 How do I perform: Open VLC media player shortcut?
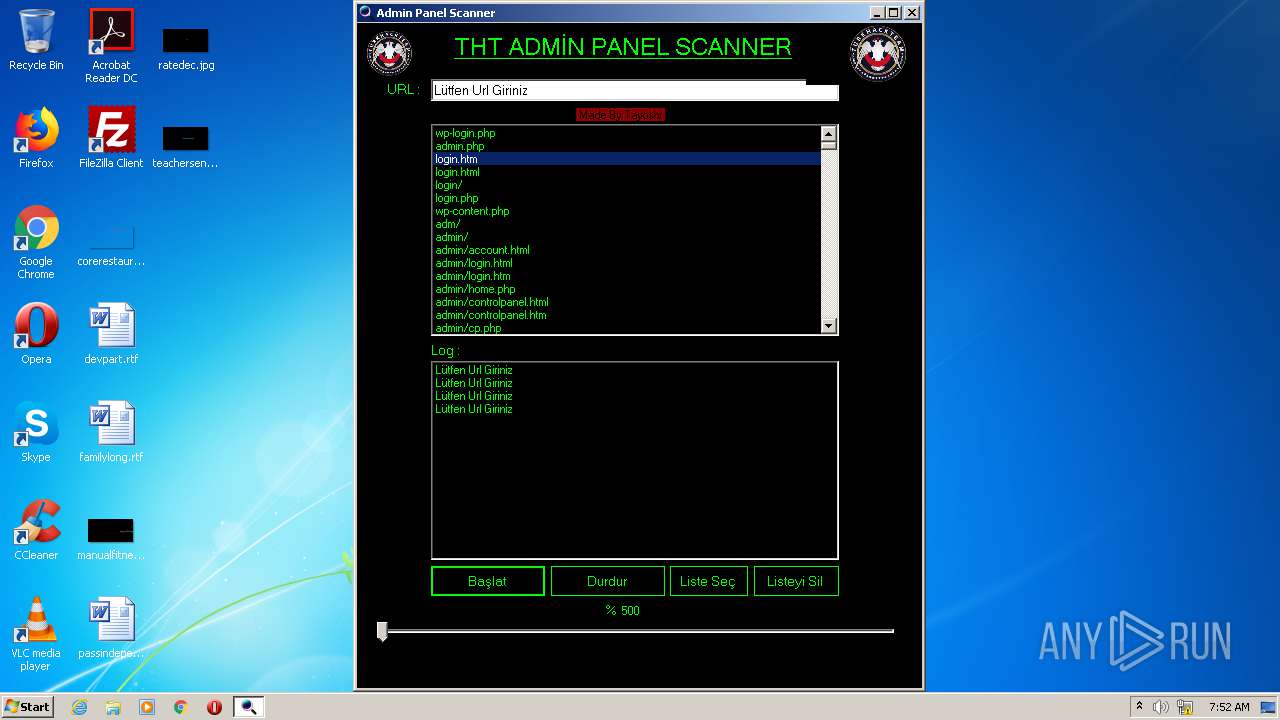pos(36,634)
